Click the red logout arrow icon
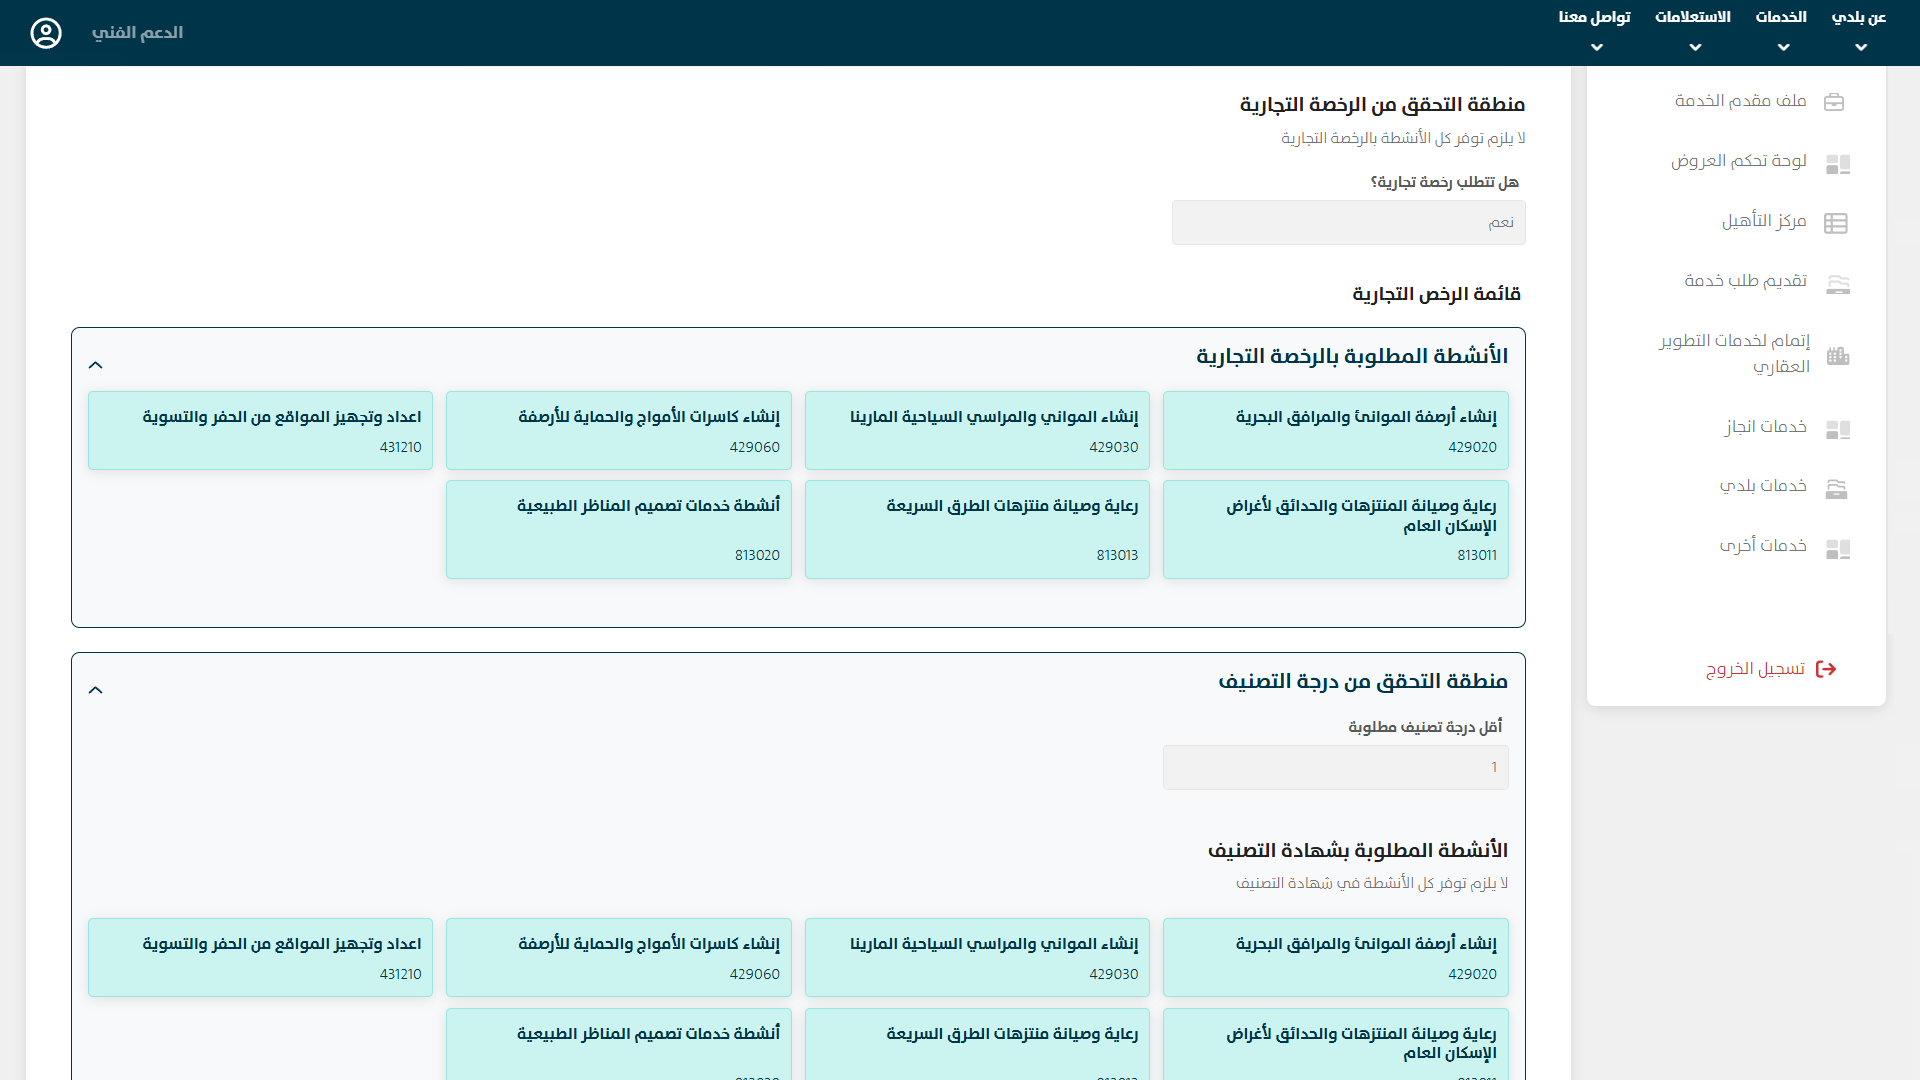 tap(1826, 669)
